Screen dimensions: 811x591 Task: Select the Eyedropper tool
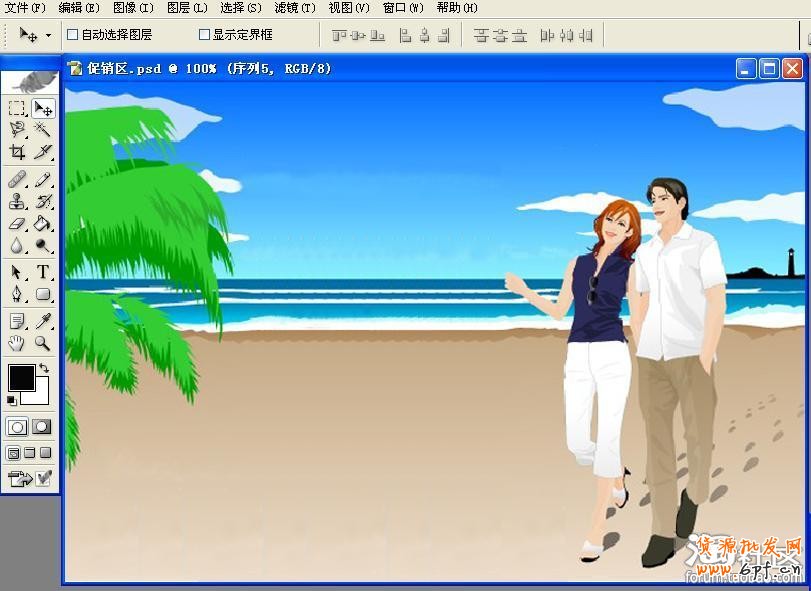[x=43, y=321]
